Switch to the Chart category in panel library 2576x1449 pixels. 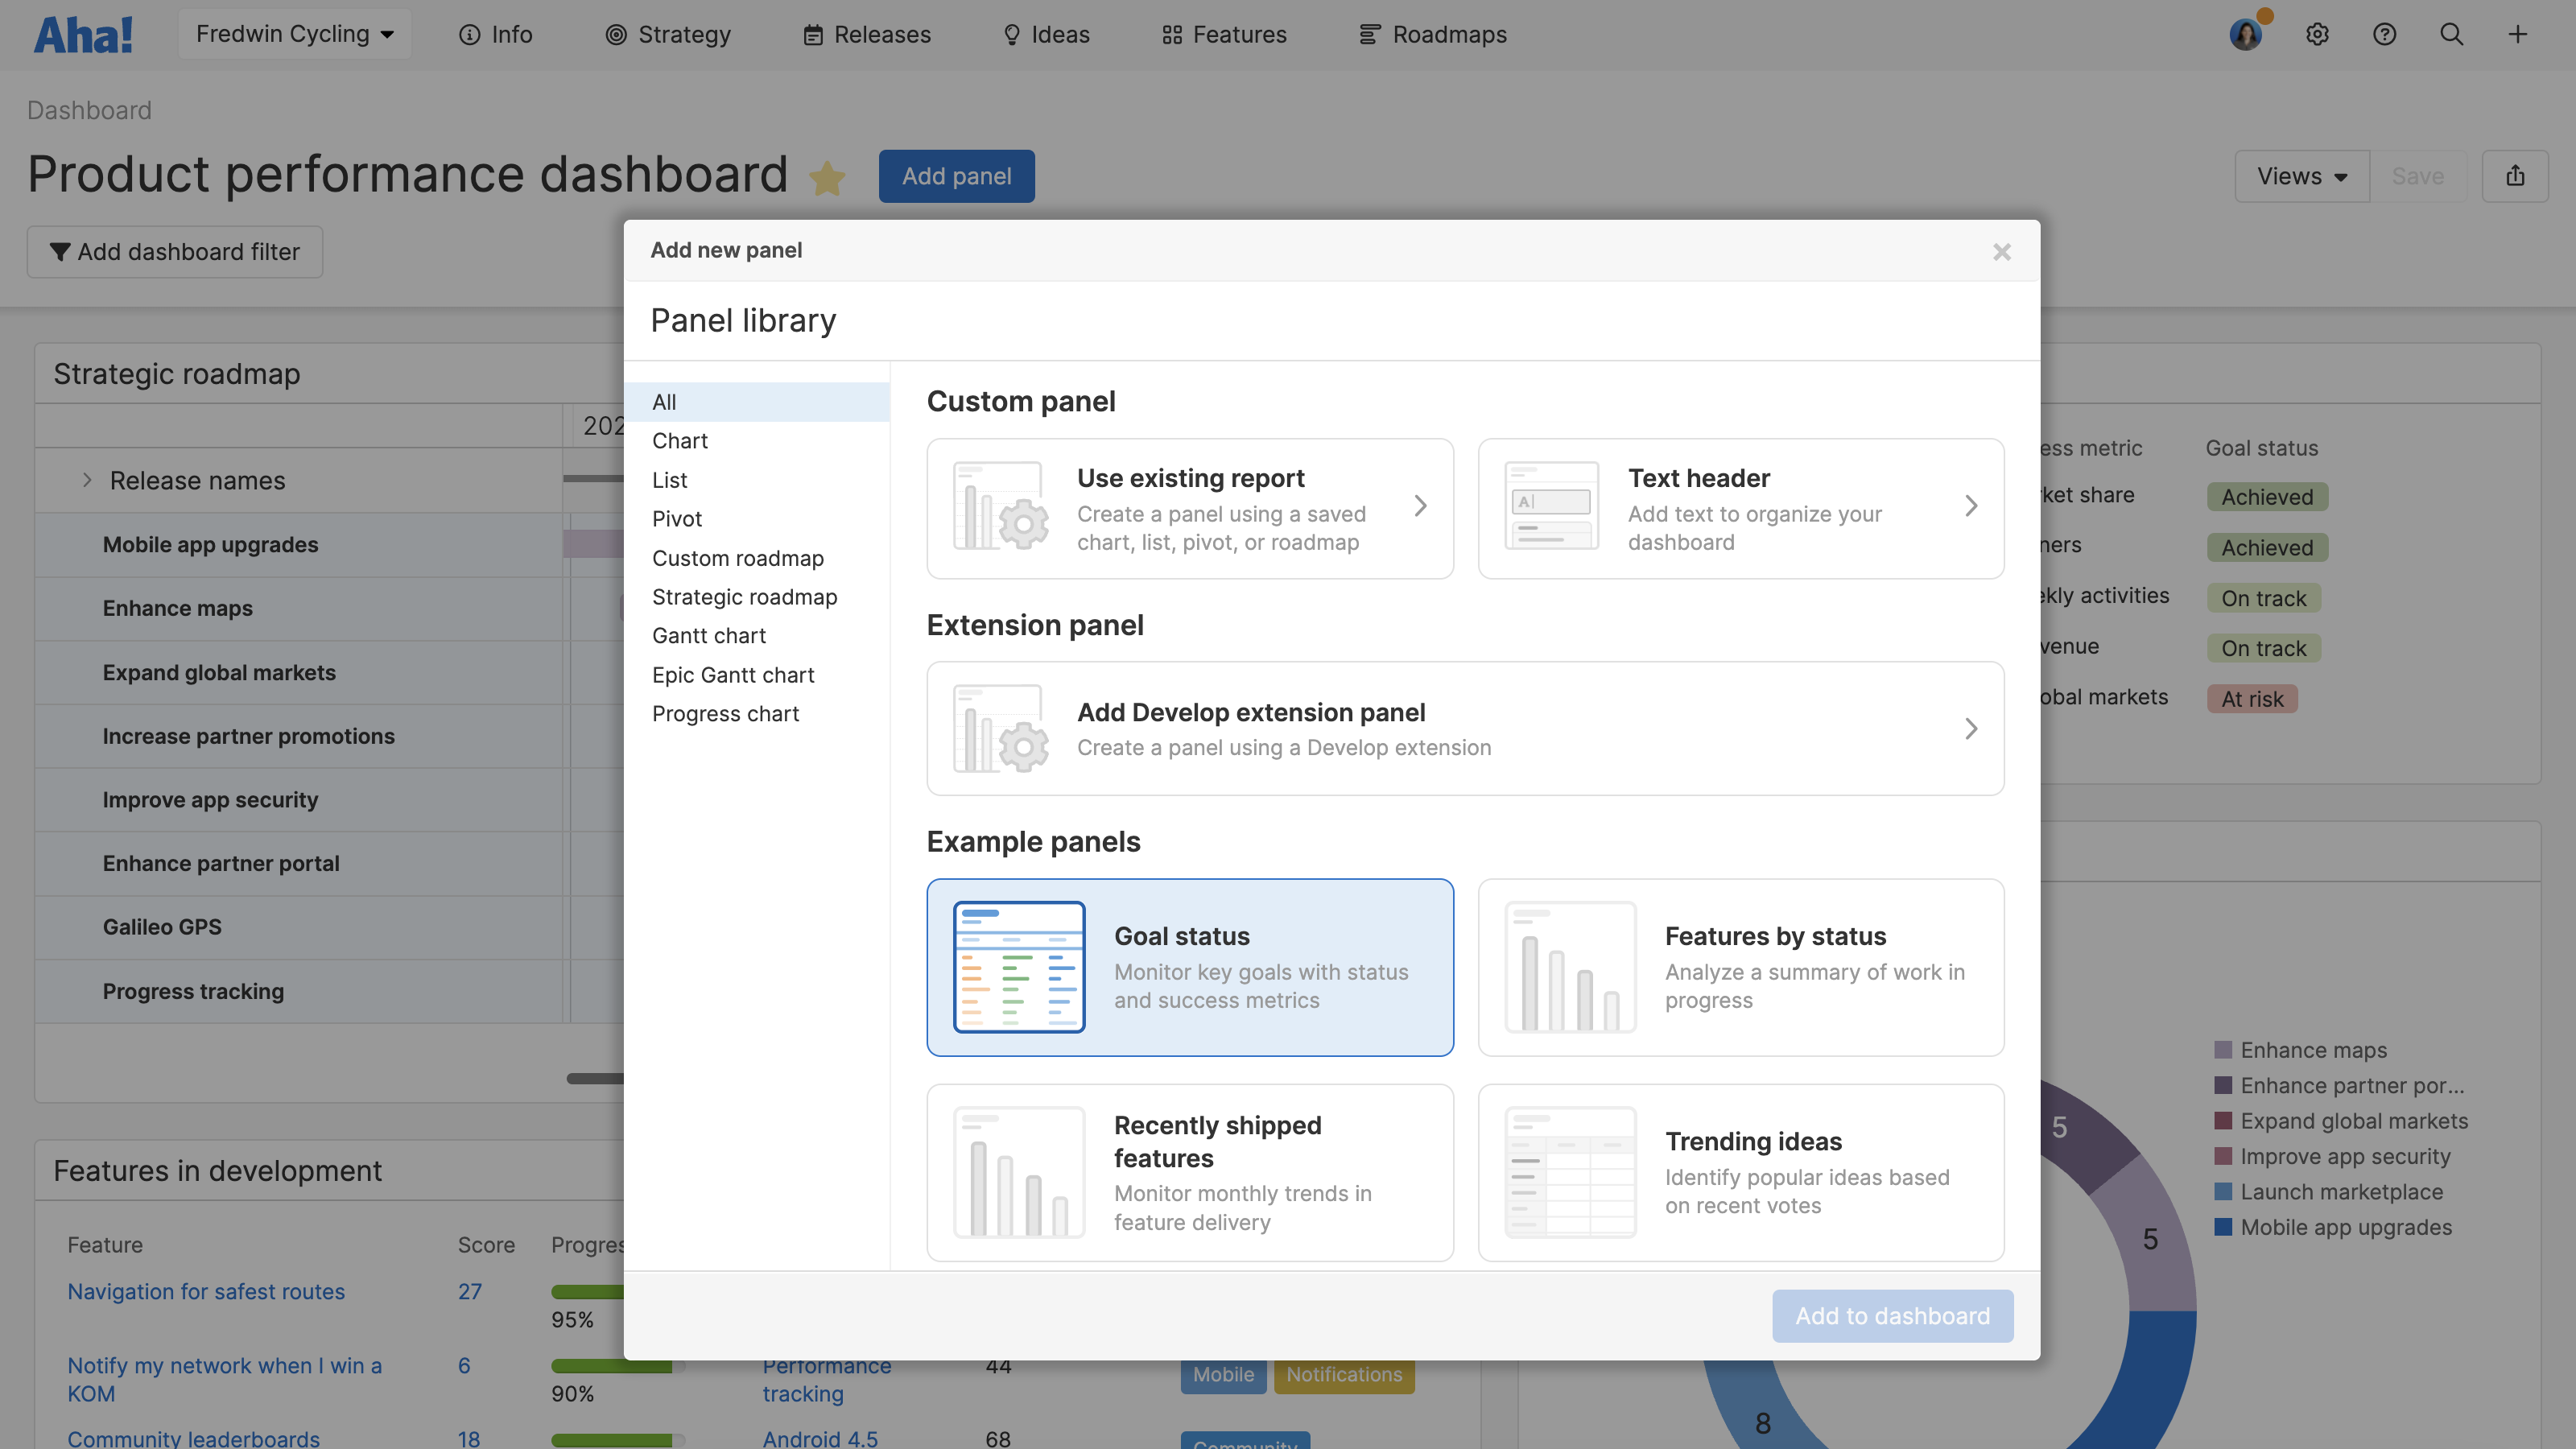pos(680,440)
